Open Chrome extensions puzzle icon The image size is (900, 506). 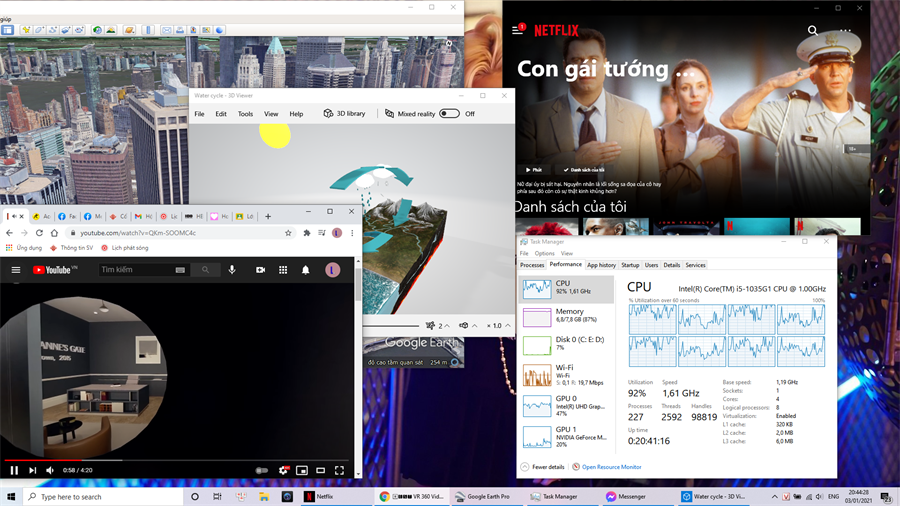307,233
